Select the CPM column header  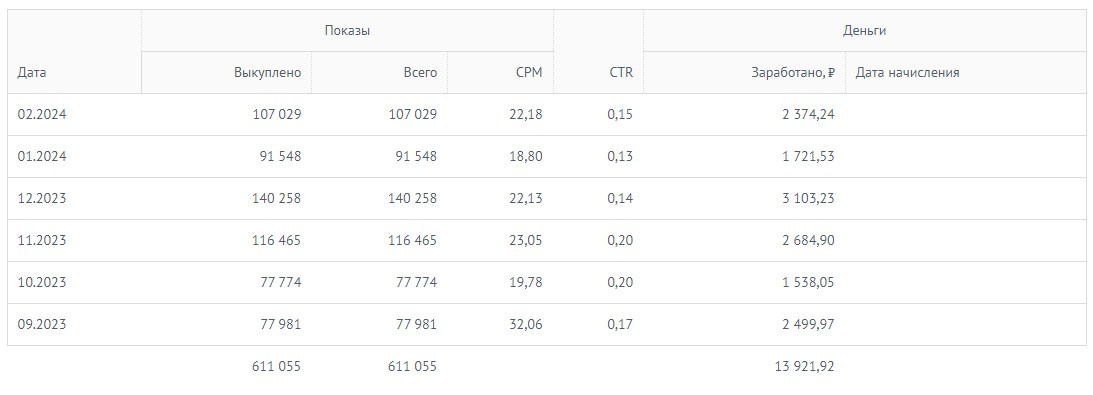pyautogui.click(x=528, y=72)
